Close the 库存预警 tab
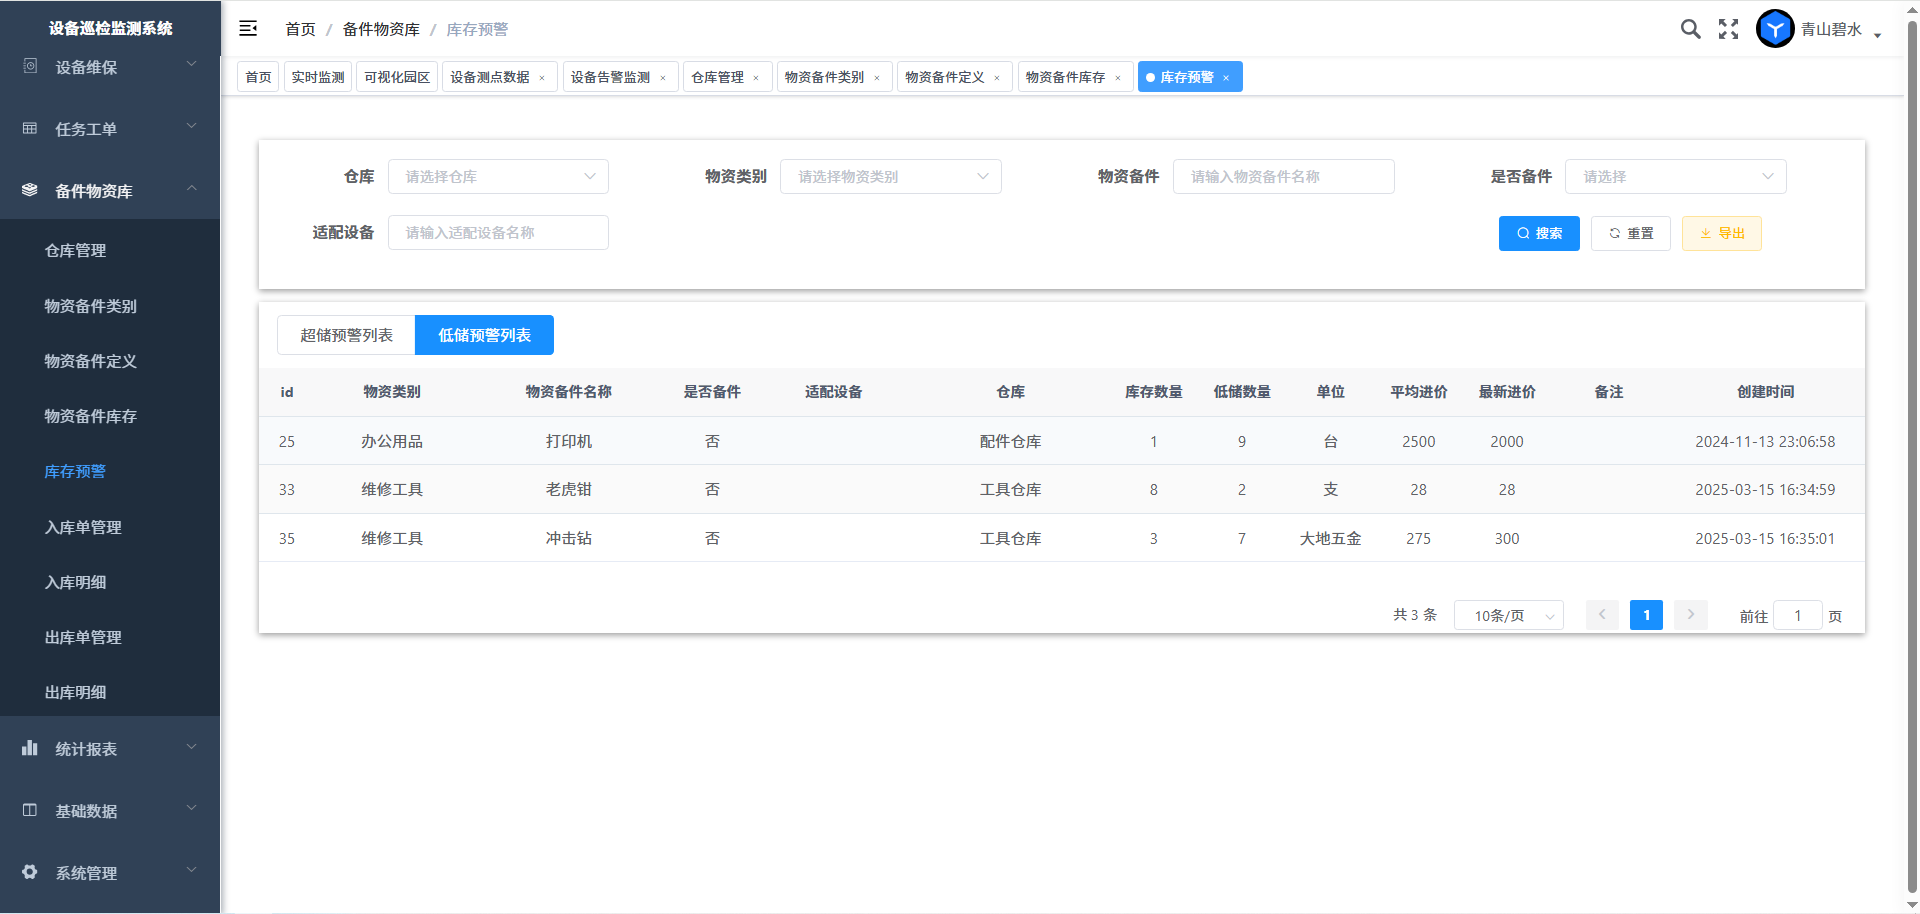1920x914 pixels. [x=1226, y=78]
